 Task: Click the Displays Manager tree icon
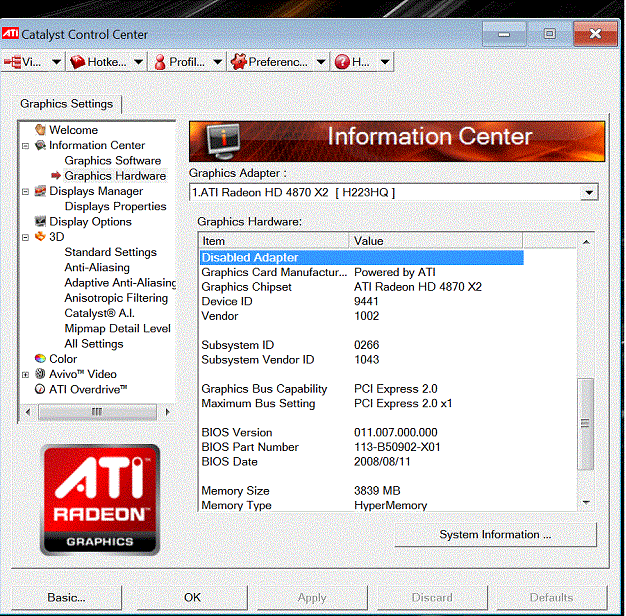click(40, 191)
